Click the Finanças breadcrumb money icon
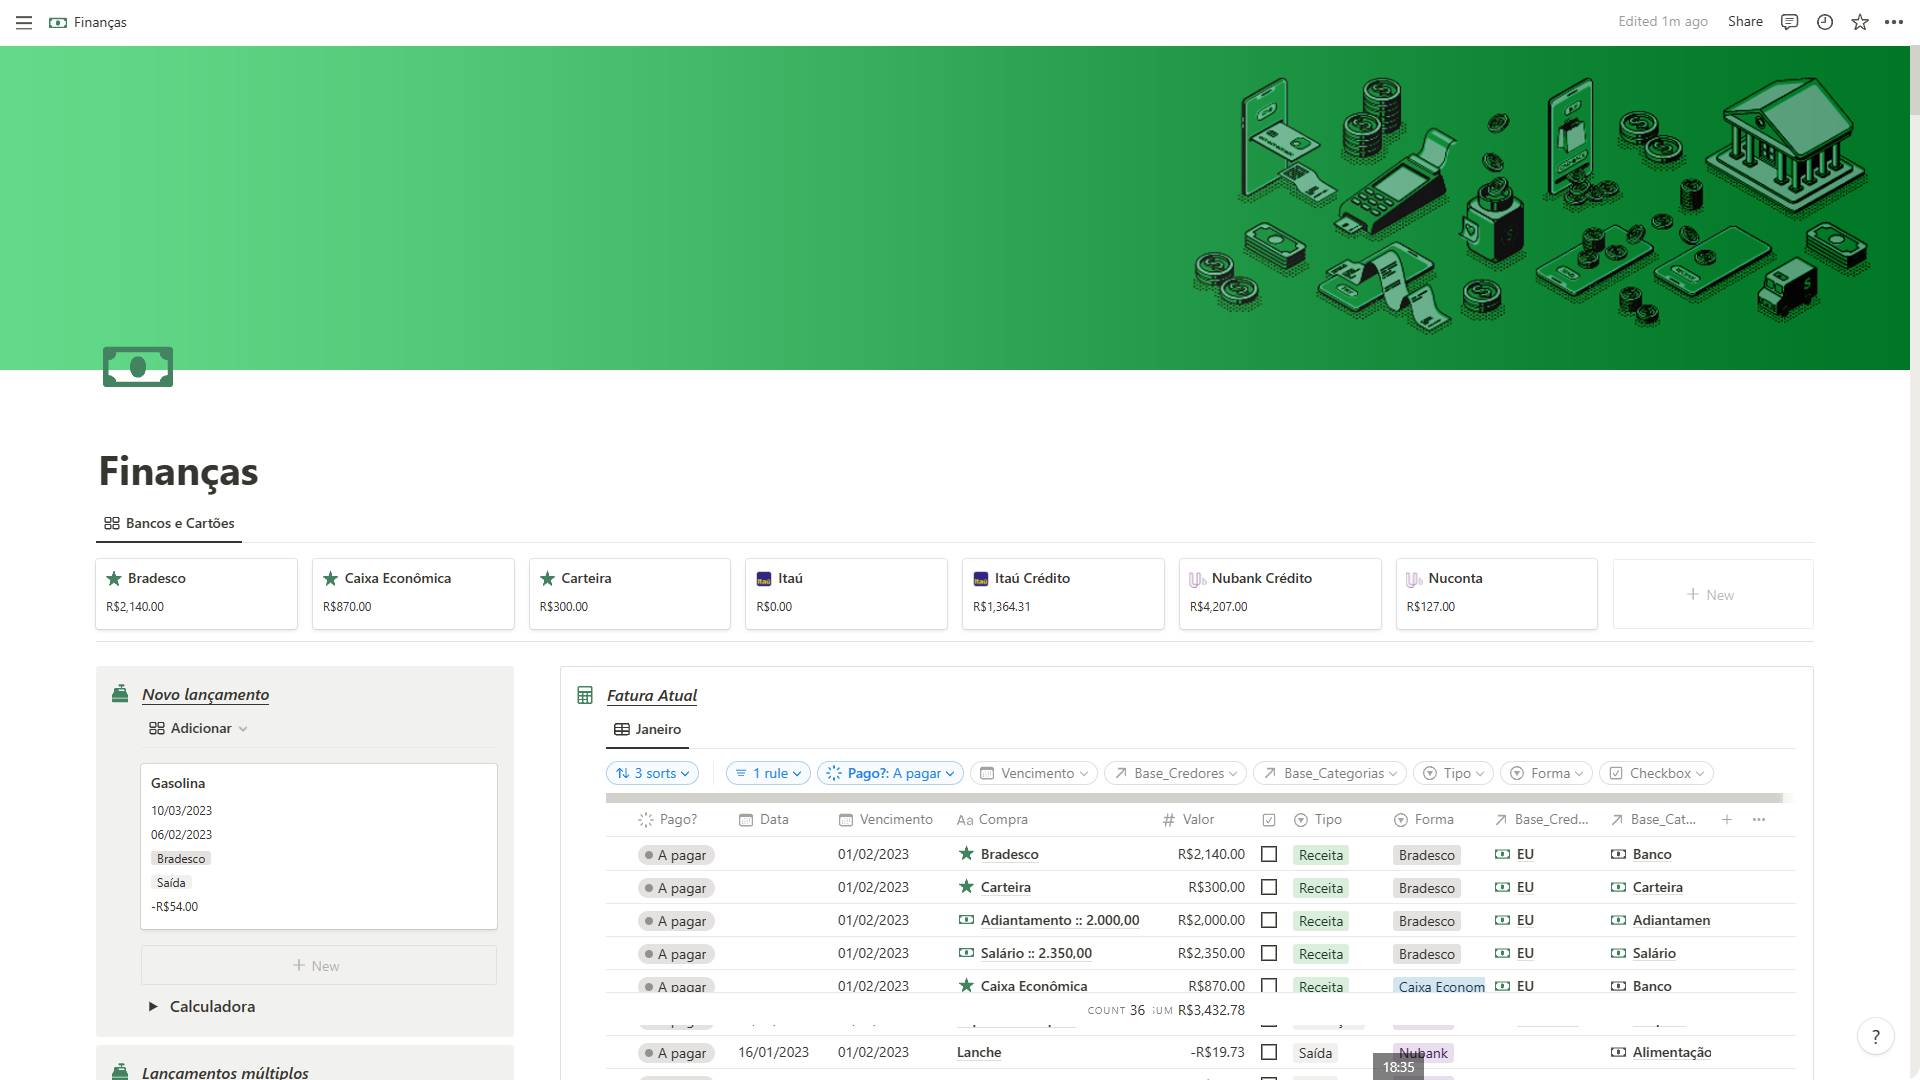 [x=58, y=22]
